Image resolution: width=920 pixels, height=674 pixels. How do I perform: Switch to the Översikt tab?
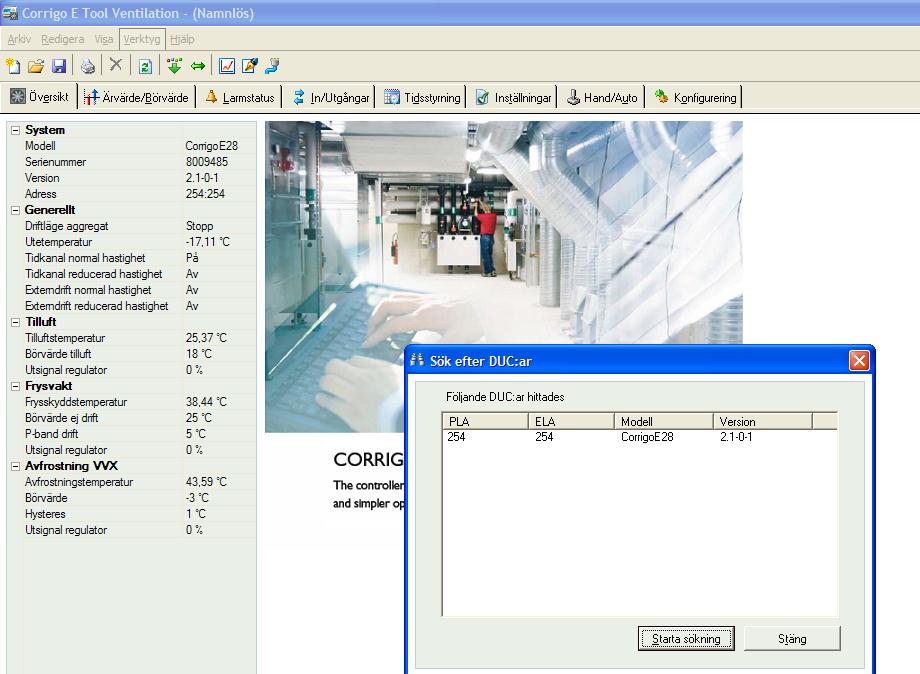coord(39,97)
